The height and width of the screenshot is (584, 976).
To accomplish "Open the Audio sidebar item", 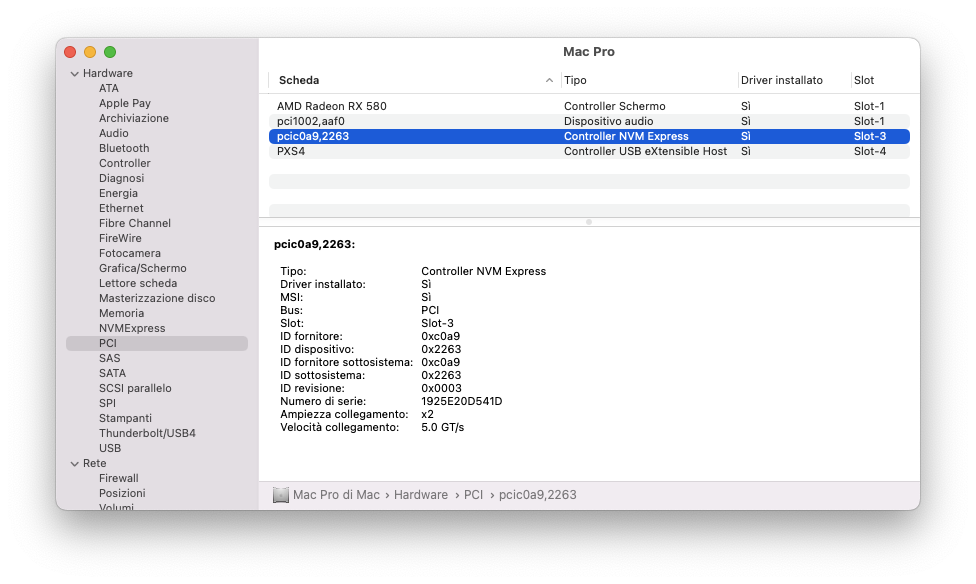I will pyautogui.click(x=114, y=133).
